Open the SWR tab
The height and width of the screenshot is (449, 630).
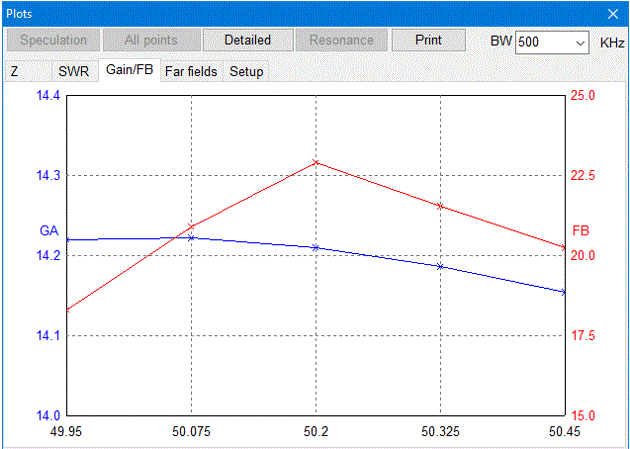pos(72,72)
